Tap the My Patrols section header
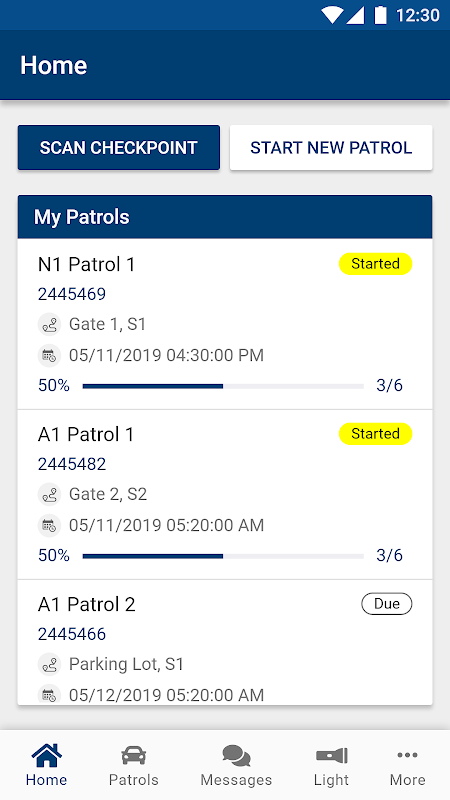This screenshot has width=450, height=800. (x=225, y=217)
